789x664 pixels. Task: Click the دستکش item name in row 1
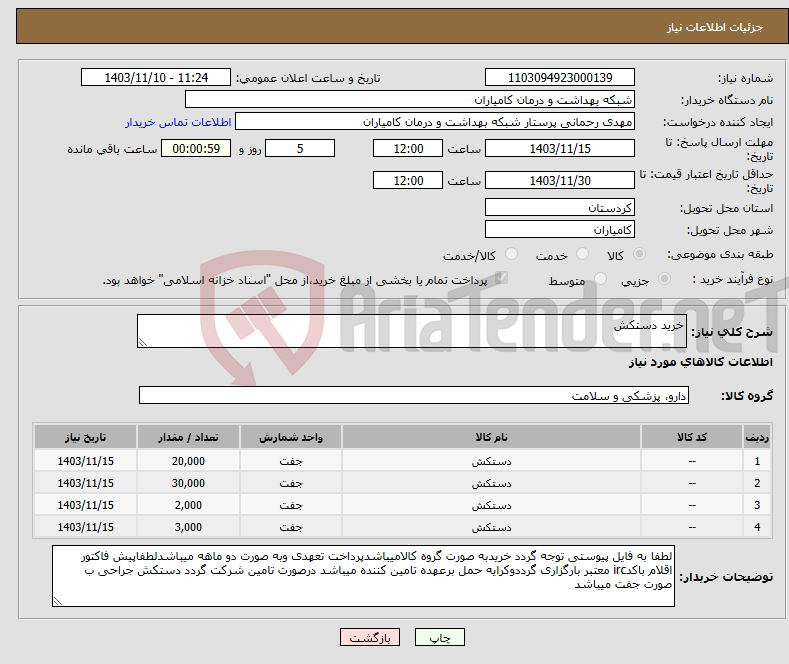(x=491, y=461)
